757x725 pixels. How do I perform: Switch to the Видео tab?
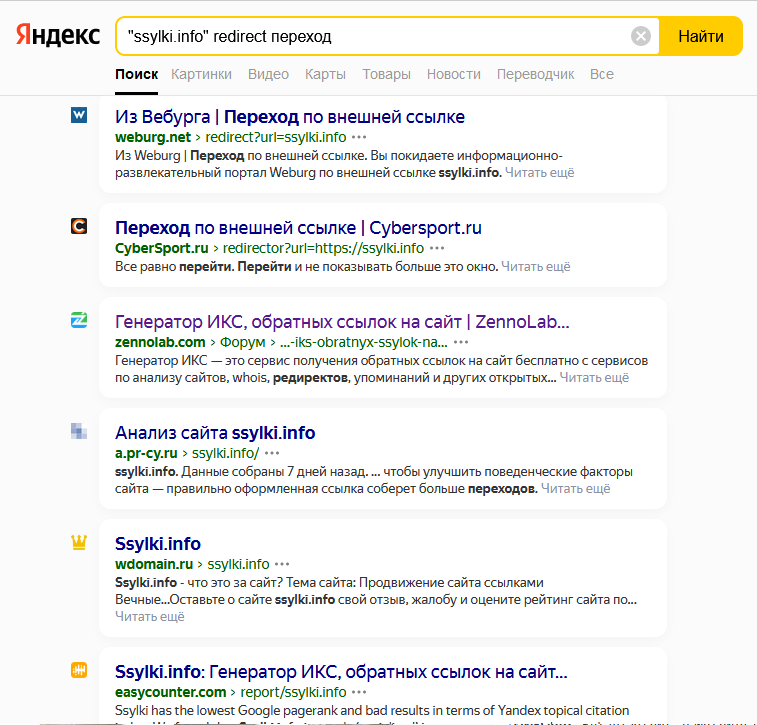click(x=268, y=74)
